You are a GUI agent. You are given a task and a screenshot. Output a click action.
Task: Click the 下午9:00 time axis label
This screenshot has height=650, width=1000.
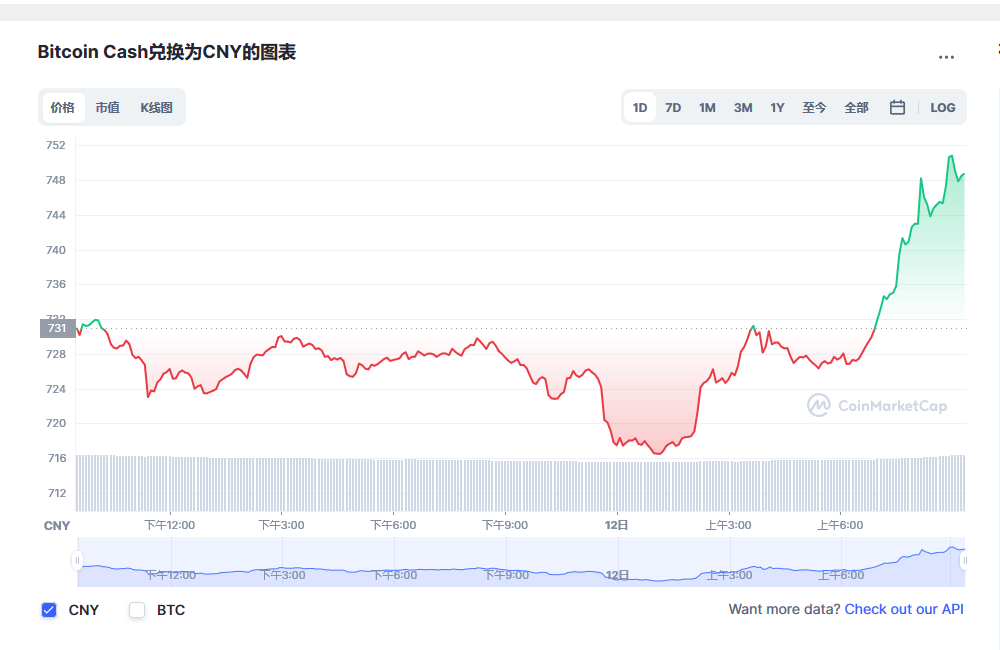pyautogui.click(x=505, y=525)
